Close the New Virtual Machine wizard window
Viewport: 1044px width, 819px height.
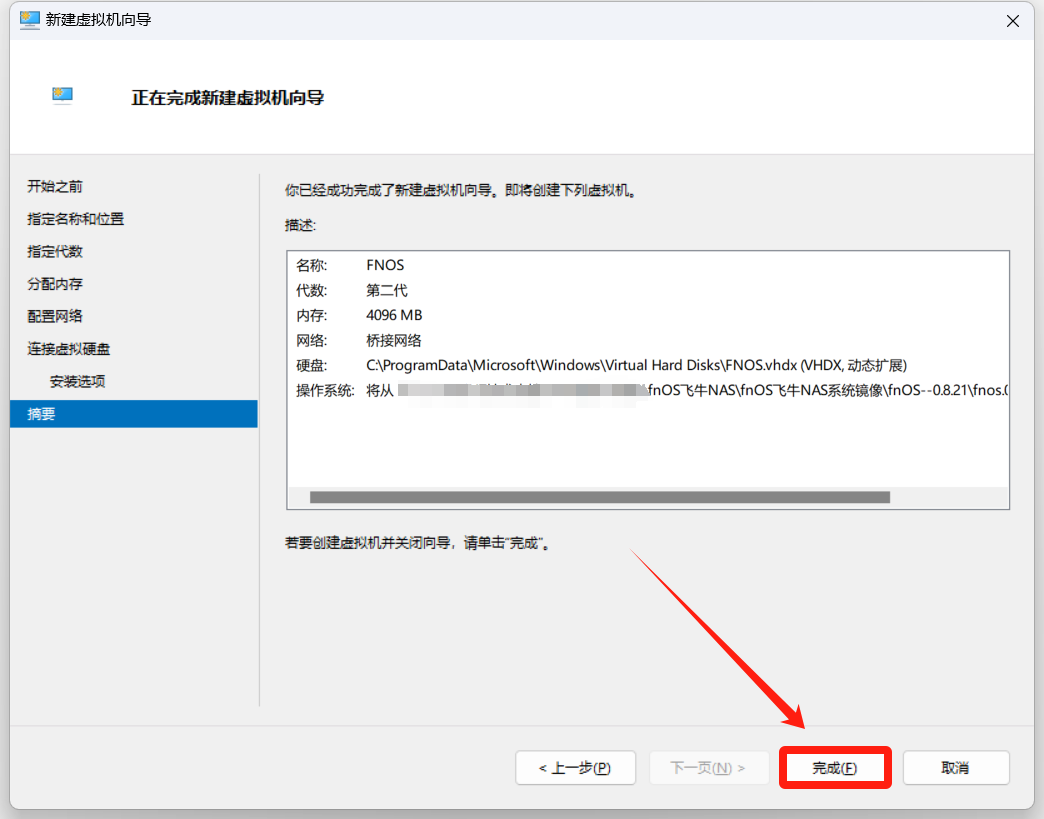tap(1012, 20)
